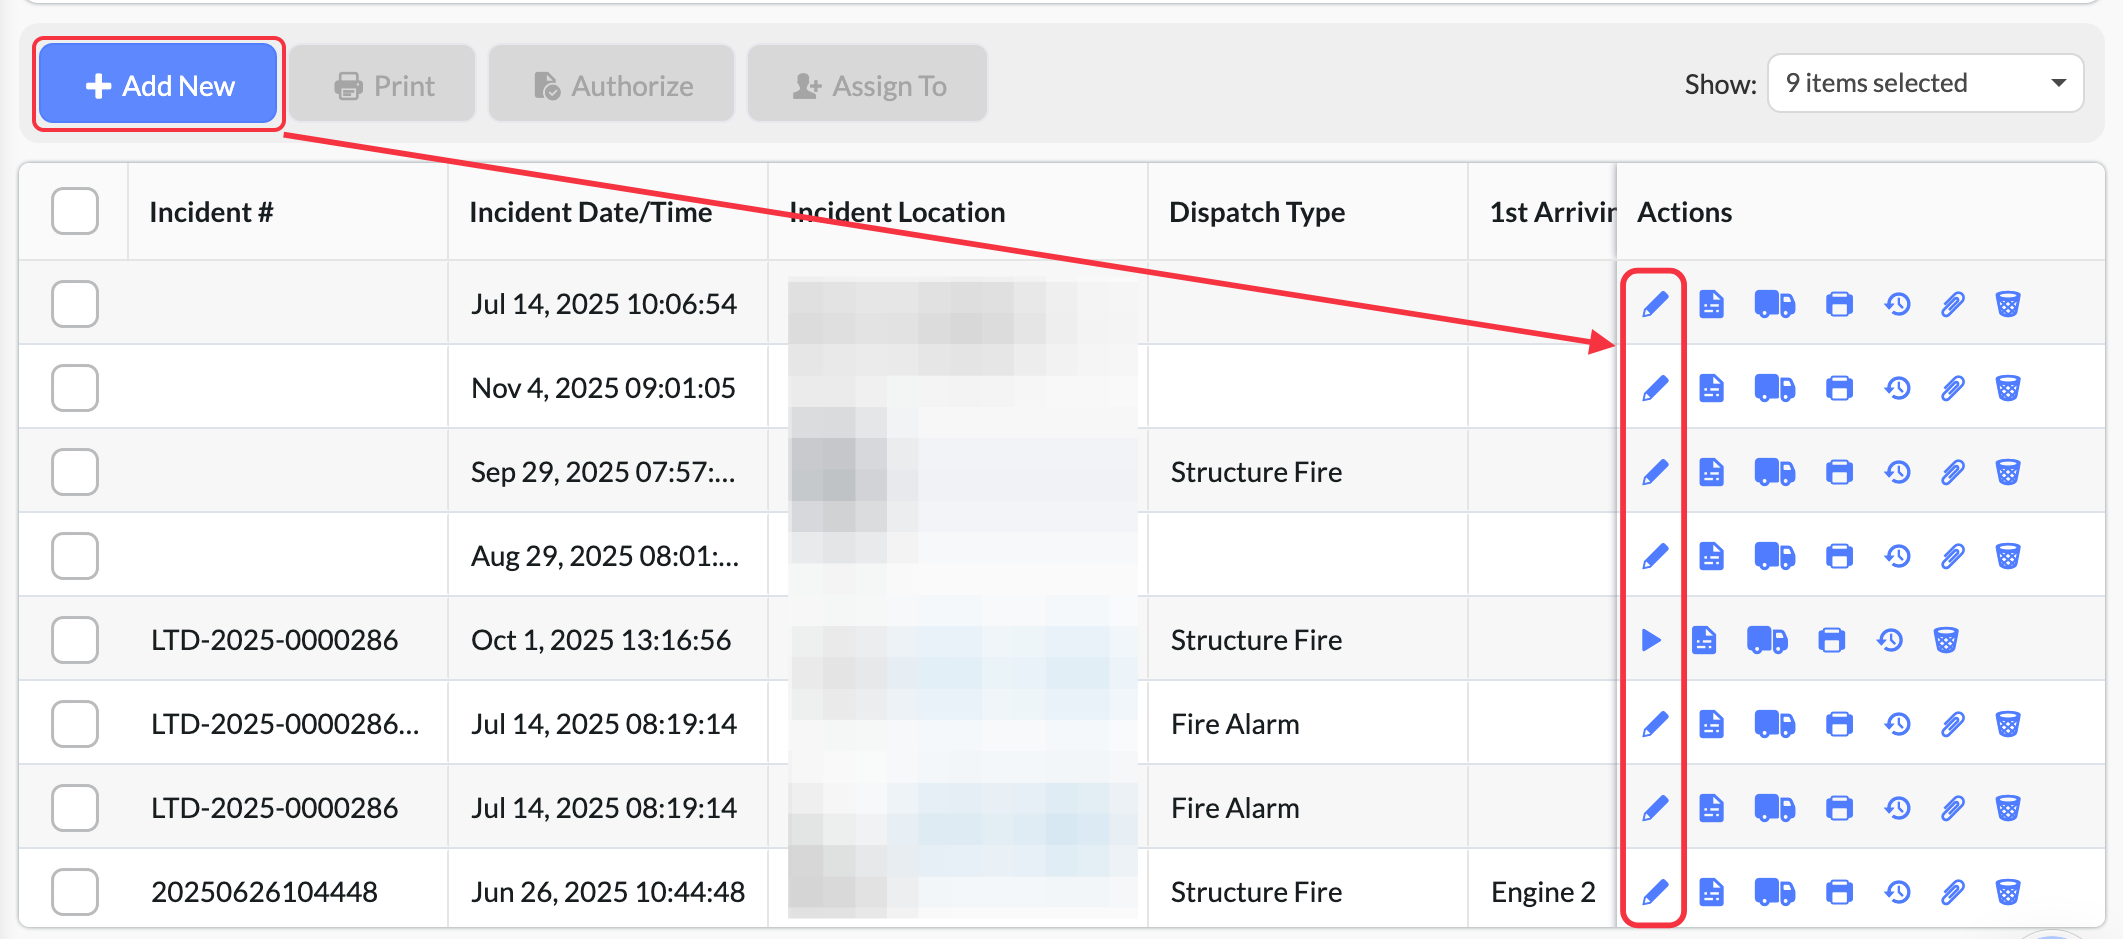Screen dimensions: 2123x939
Task: Open attachments for Sep 29, 2025 incident
Action: (1953, 472)
